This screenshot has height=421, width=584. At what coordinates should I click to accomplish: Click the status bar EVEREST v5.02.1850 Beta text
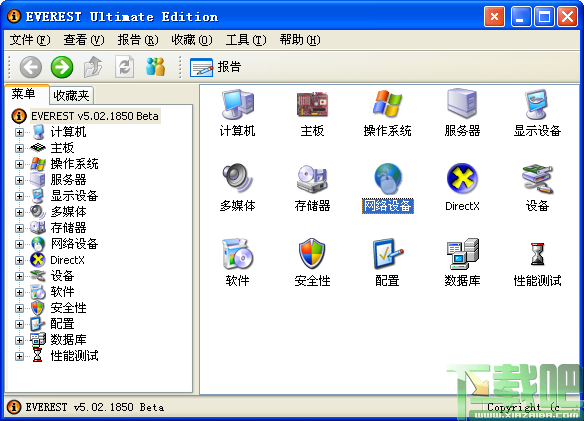tap(95, 407)
